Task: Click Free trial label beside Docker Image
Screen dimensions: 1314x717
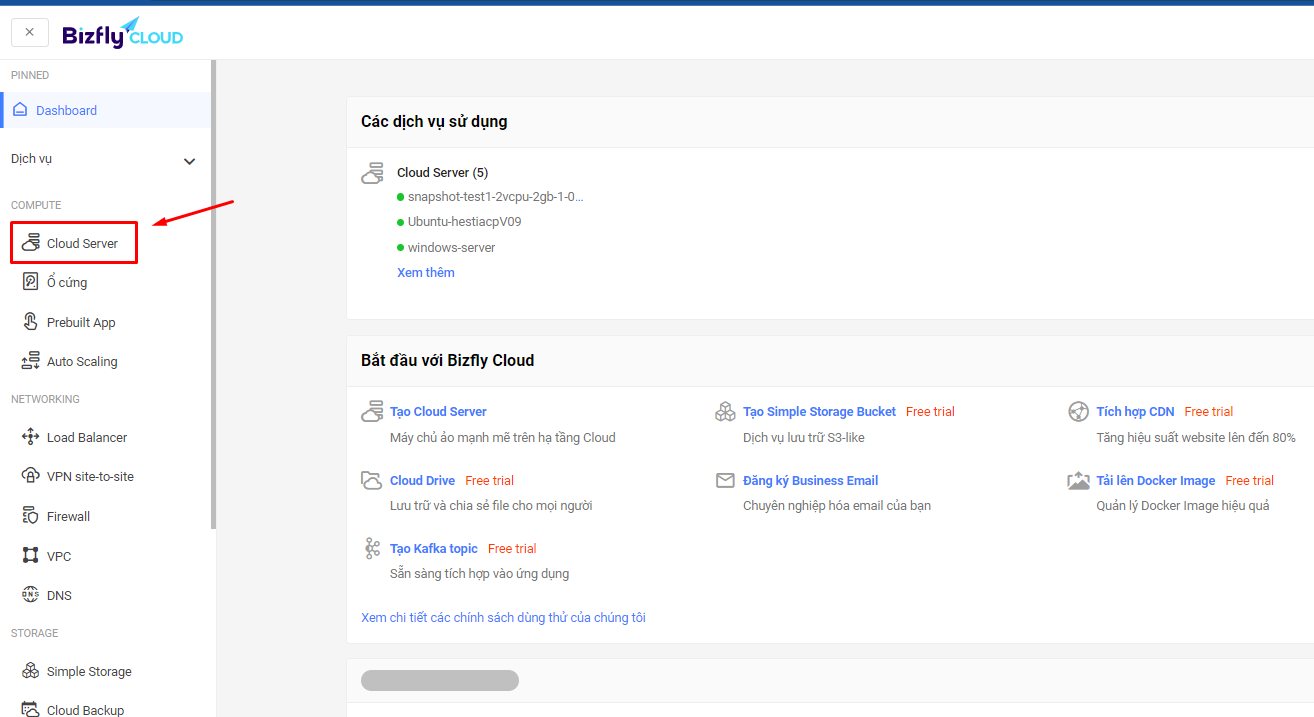Action: [x=1249, y=480]
